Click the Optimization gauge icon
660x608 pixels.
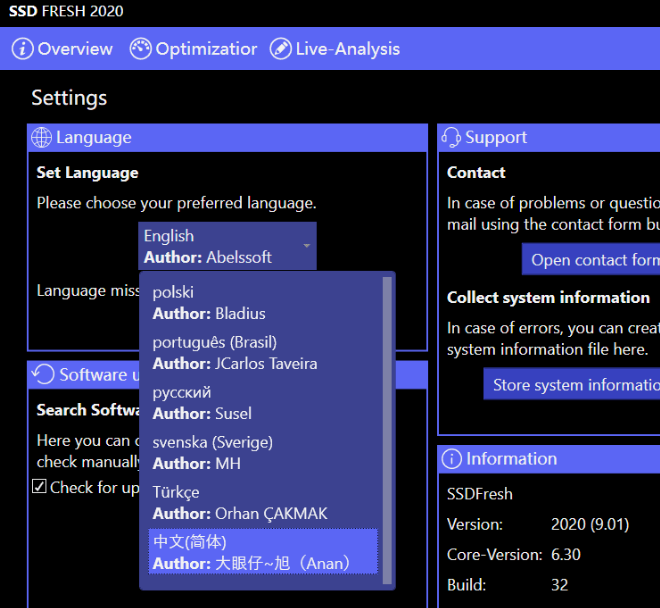point(140,49)
